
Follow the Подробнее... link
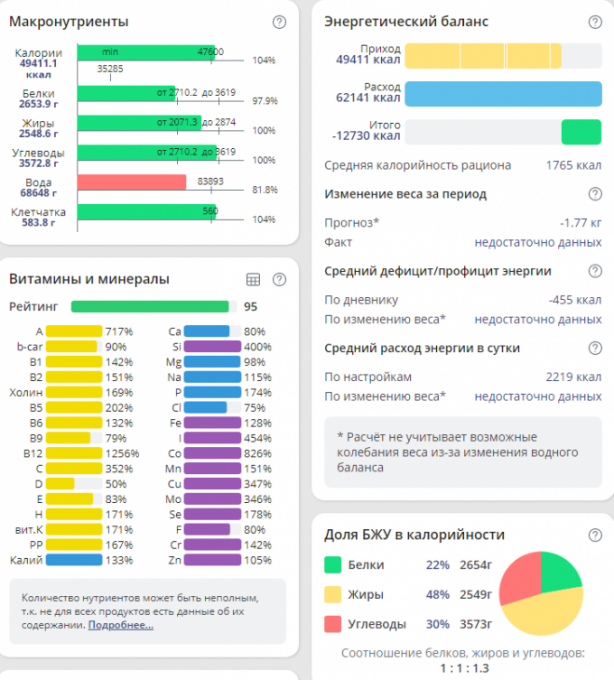click(x=120, y=625)
